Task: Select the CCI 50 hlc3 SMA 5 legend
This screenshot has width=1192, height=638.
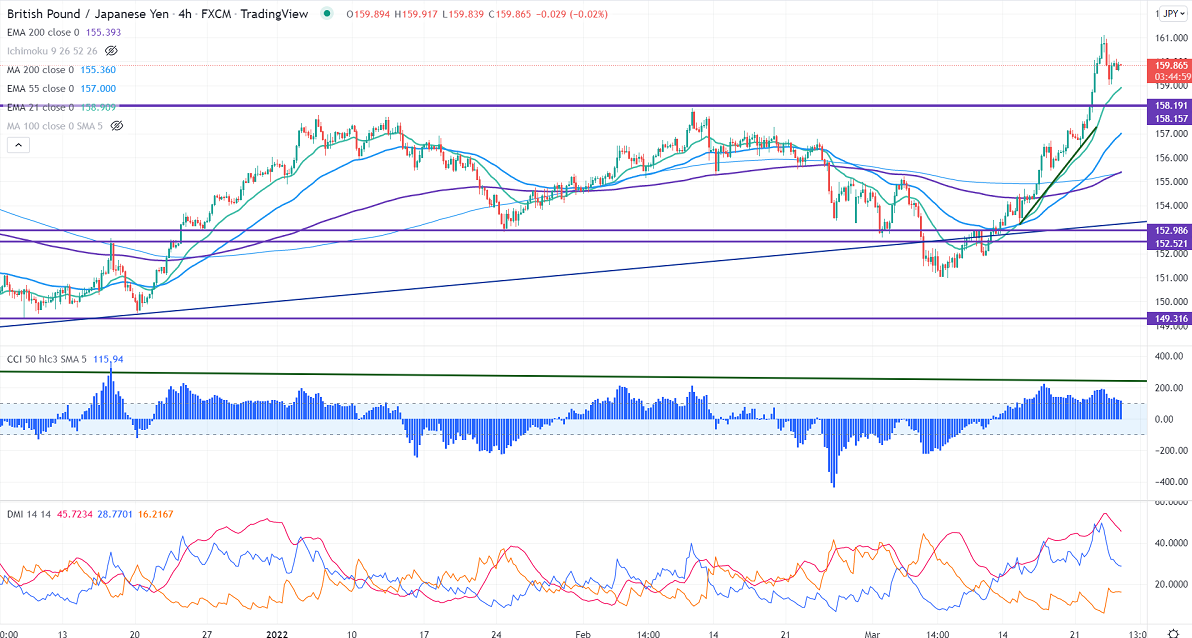Action: click(x=46, y=359)
